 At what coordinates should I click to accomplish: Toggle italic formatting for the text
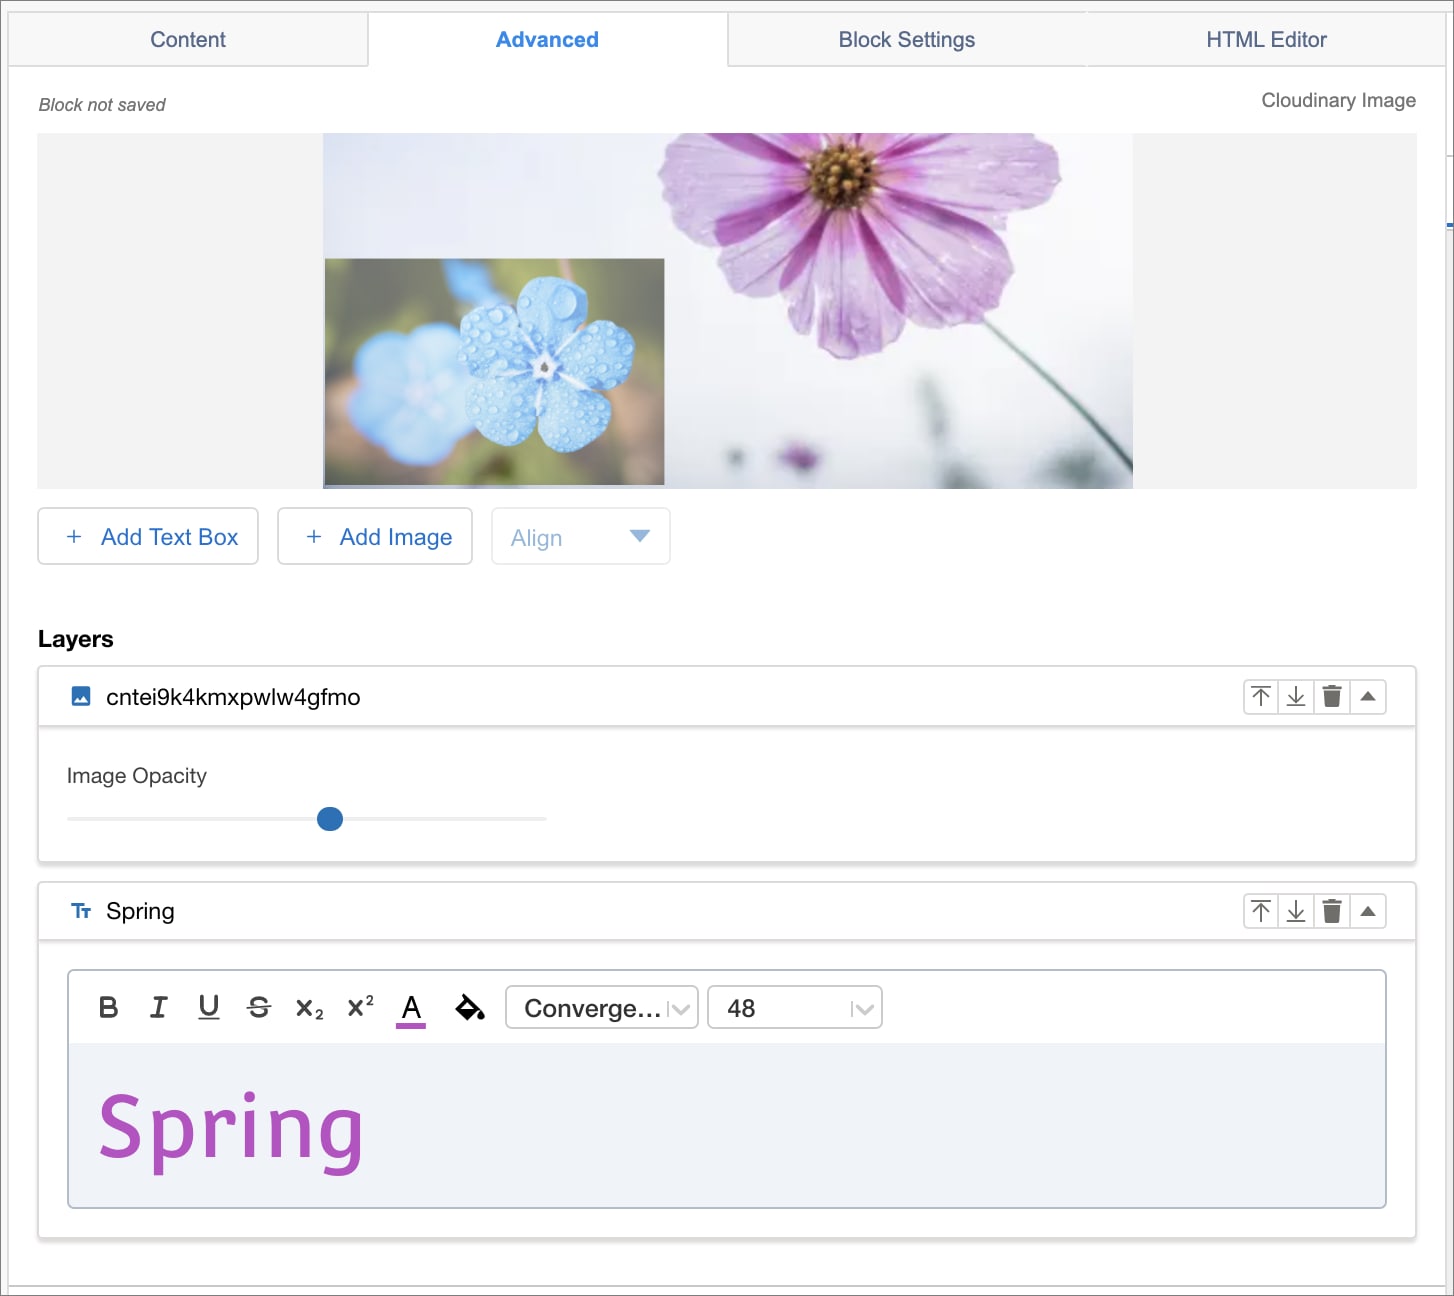[x=158, y=1007]
